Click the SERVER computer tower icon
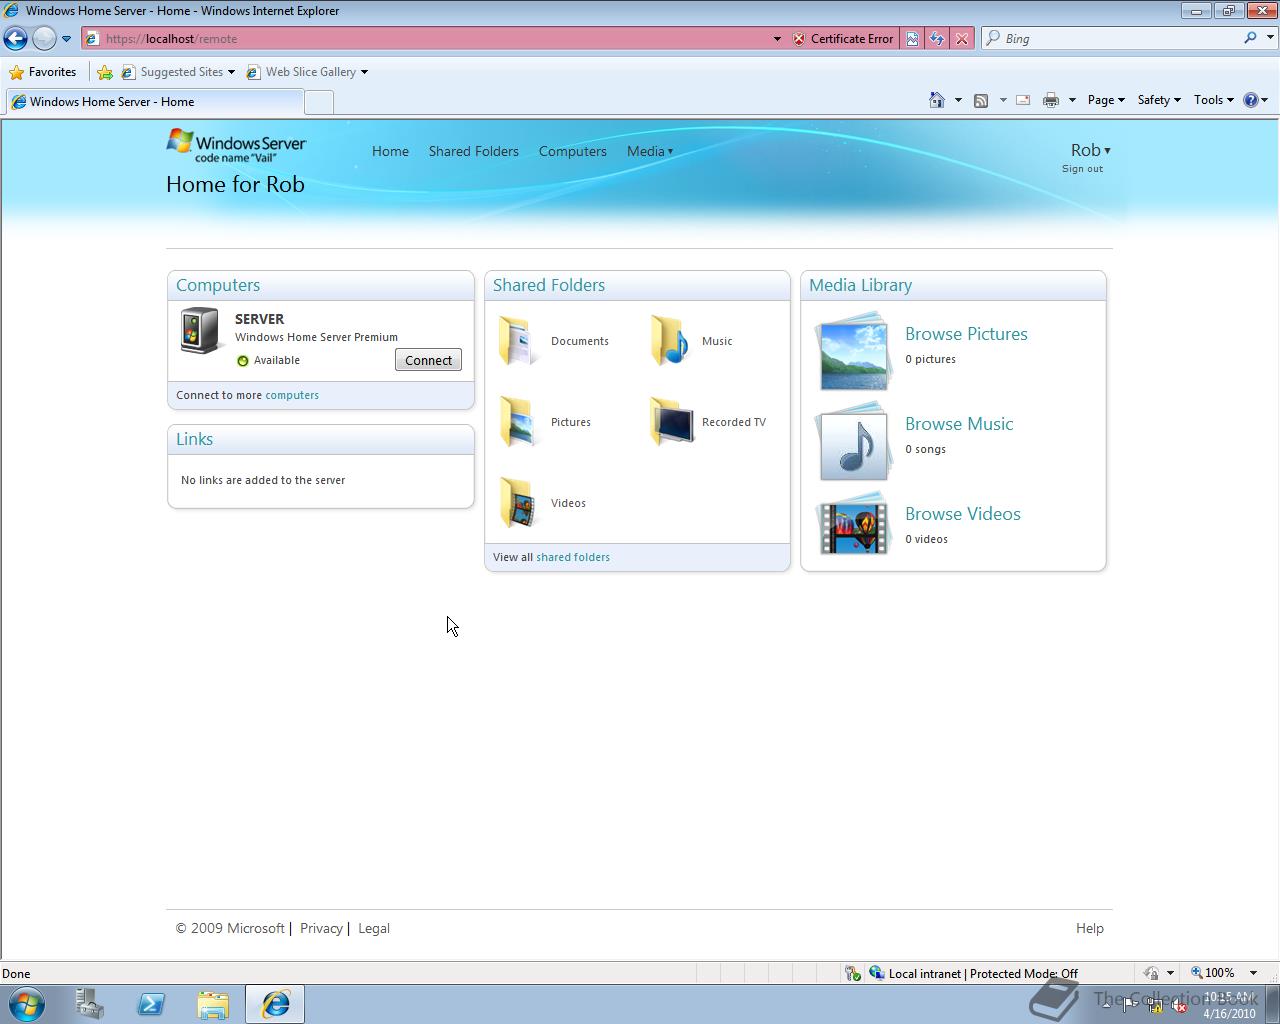Screen dimensions: 1280x1024 (x=200, y=330)
